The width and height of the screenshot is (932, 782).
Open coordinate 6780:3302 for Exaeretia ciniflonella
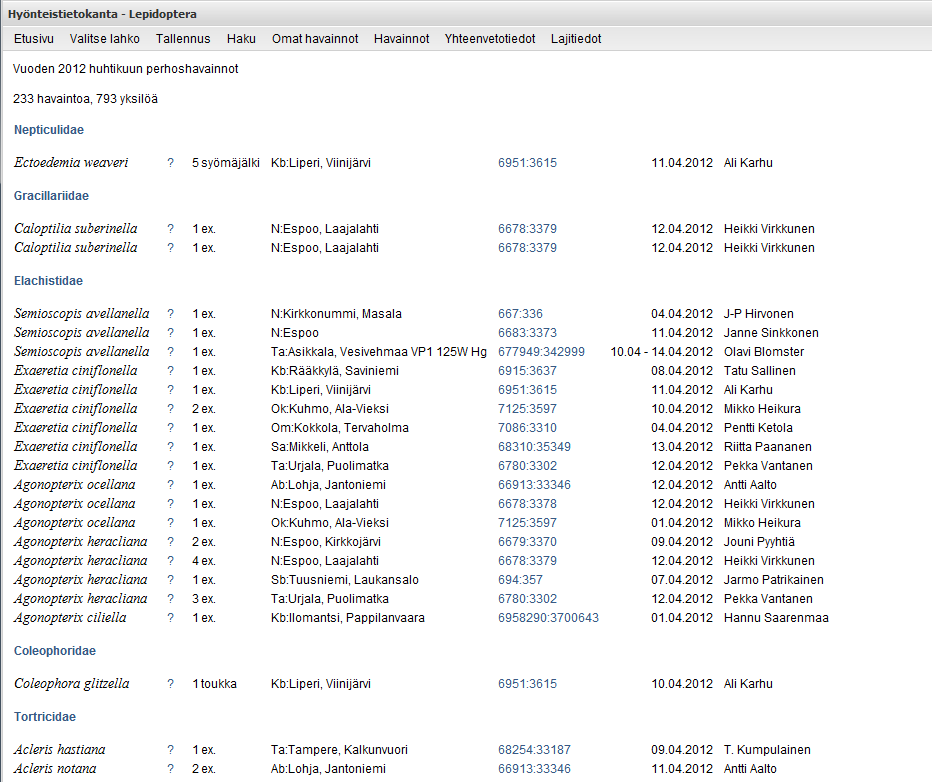(527, 466)
